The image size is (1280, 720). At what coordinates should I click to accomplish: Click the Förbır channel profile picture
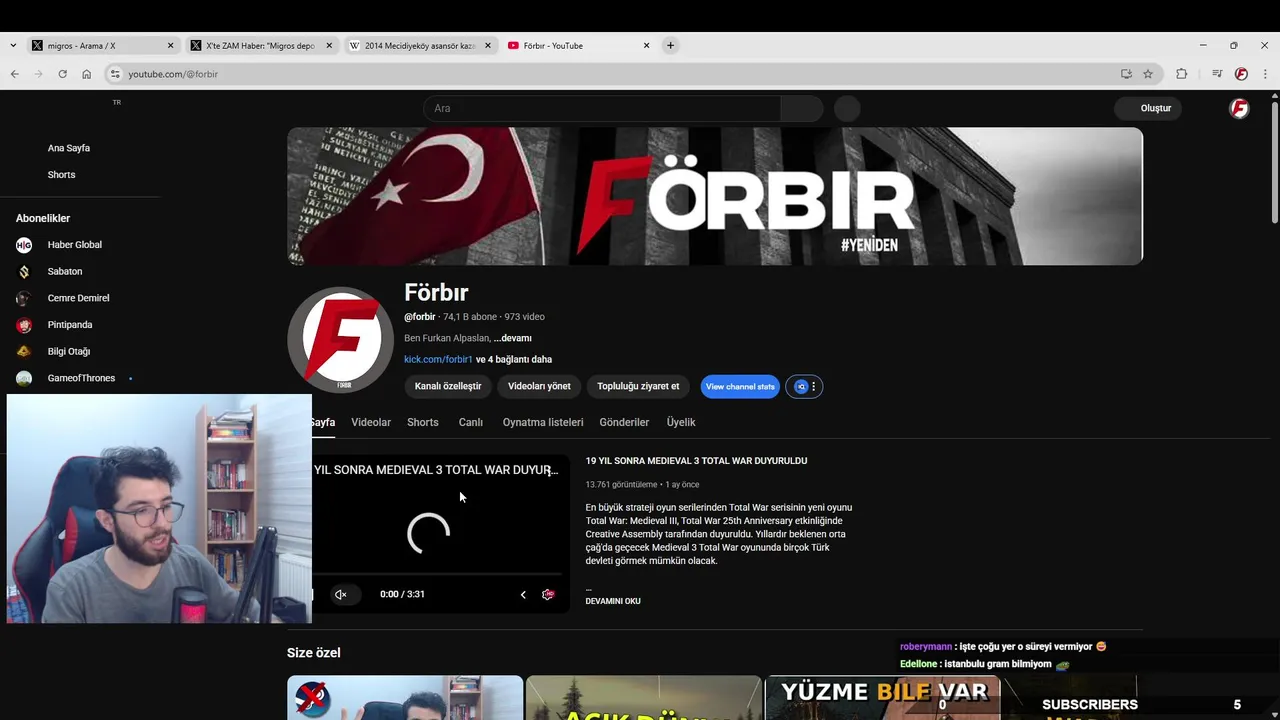[340, 339]
